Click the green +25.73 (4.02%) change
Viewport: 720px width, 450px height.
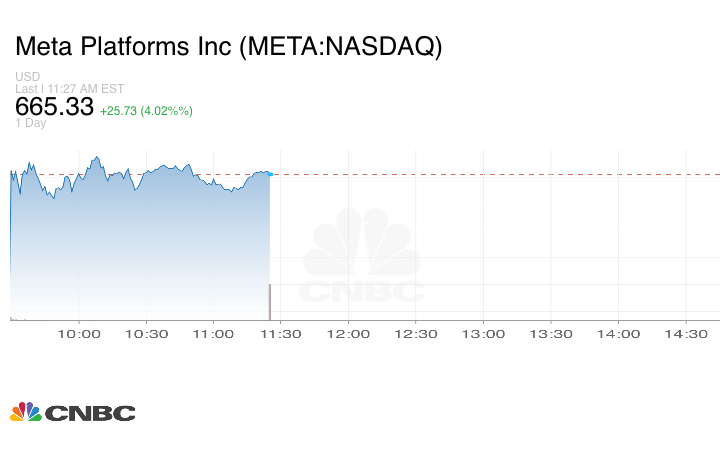tap(146, 110)
